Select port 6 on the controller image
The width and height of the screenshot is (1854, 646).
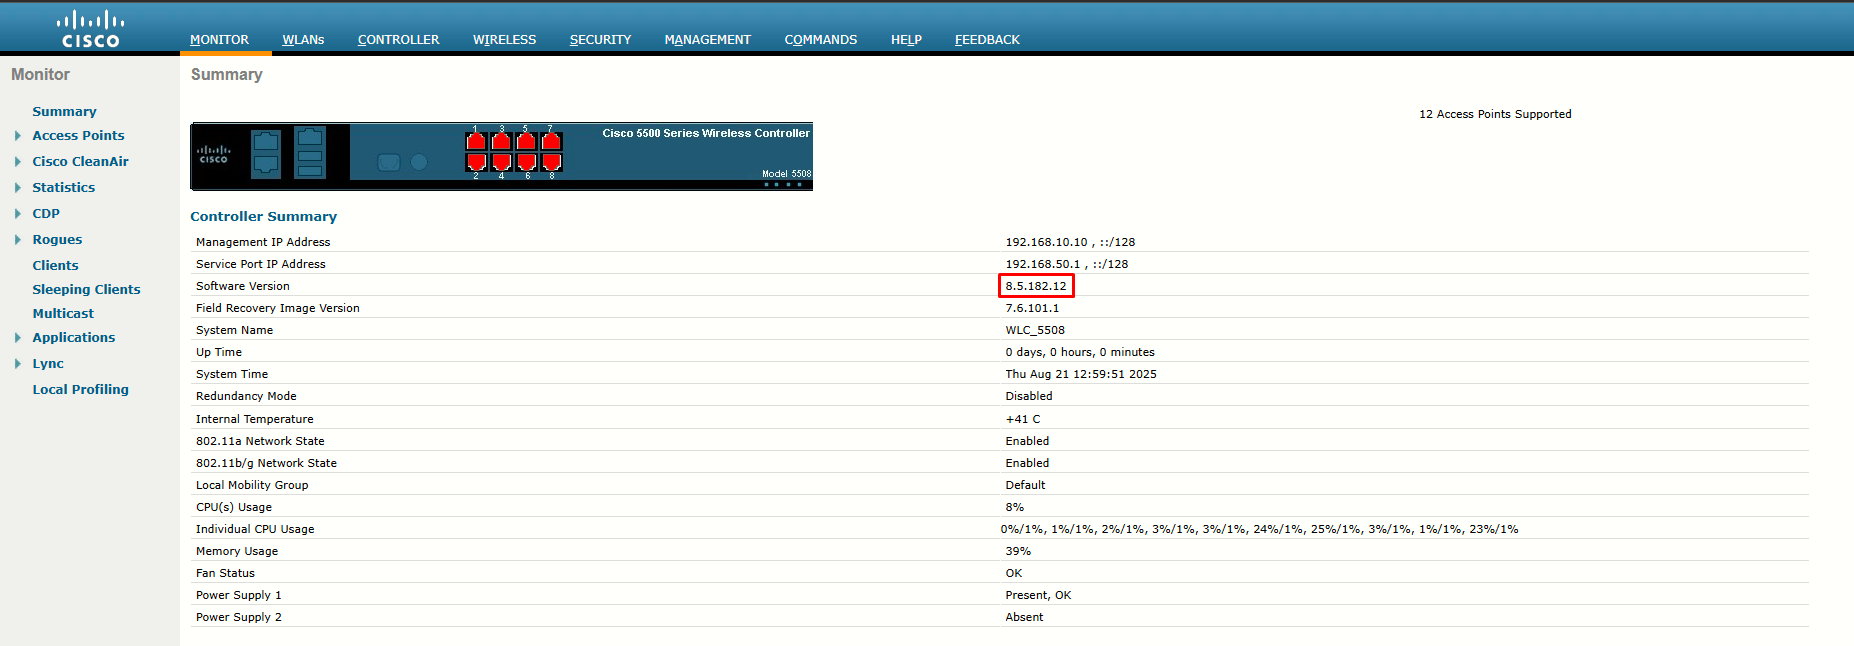tap(526, 162)
